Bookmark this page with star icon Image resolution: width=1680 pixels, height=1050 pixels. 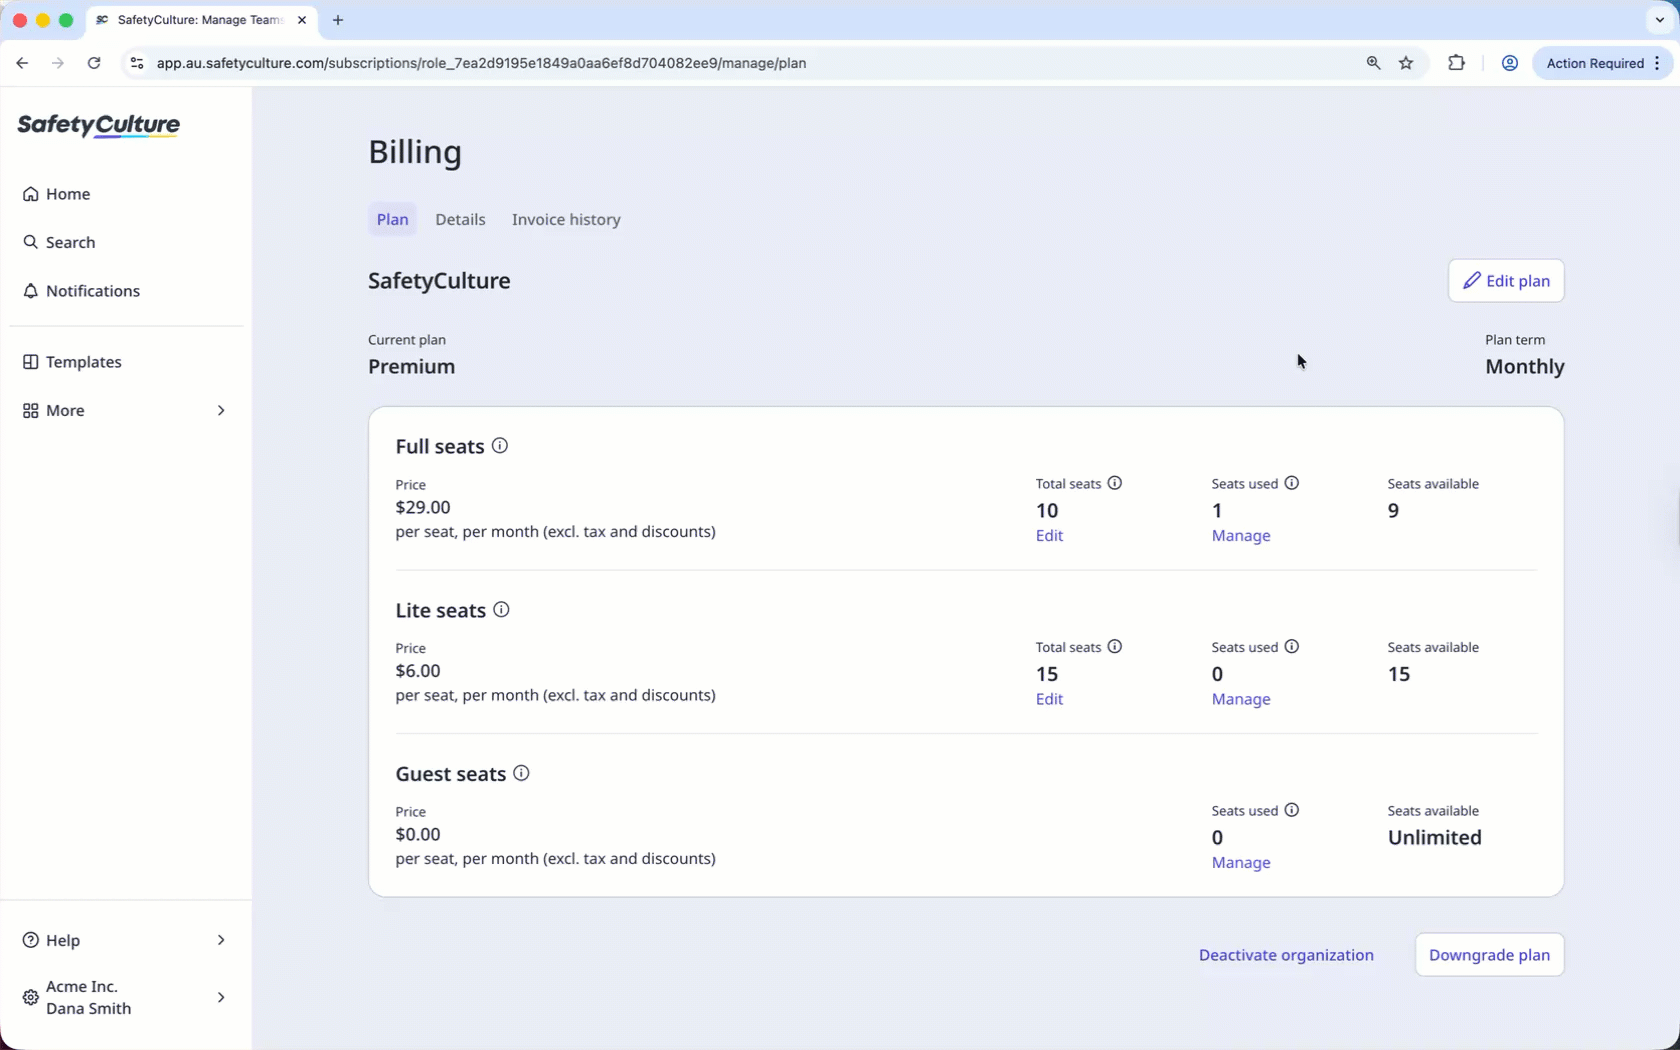1406,63
